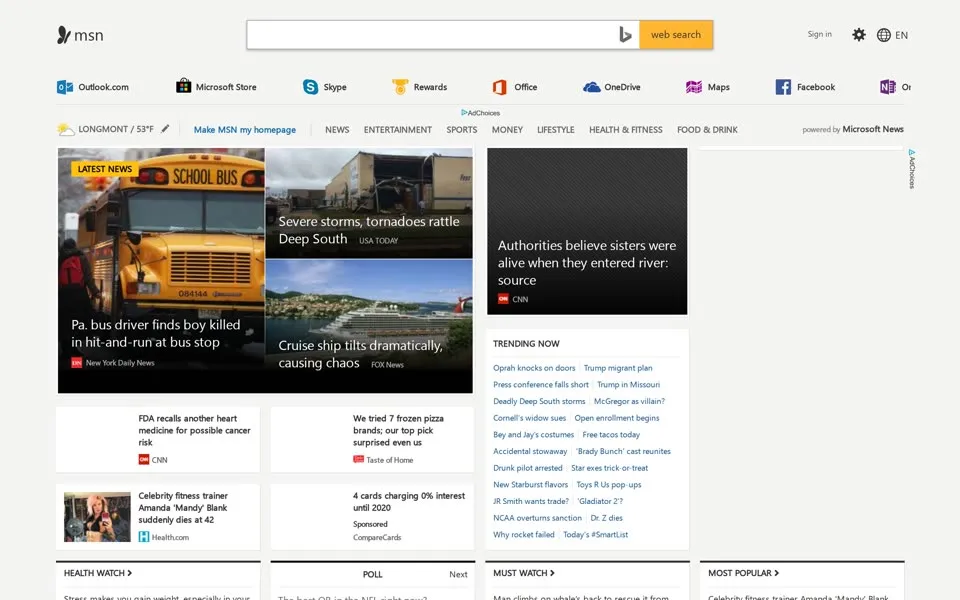
Task: Click trending Today's #SmartList
Action: [595, 534]
